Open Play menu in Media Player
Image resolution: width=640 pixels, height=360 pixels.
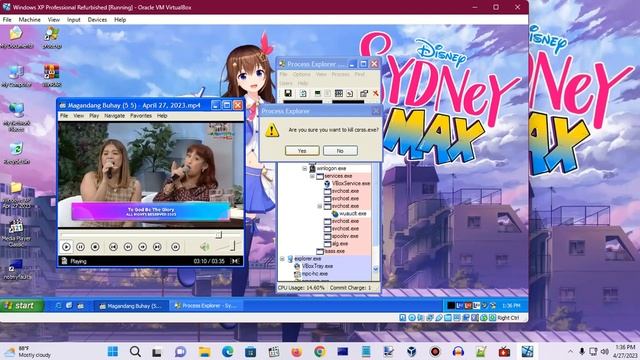[94, 116]
